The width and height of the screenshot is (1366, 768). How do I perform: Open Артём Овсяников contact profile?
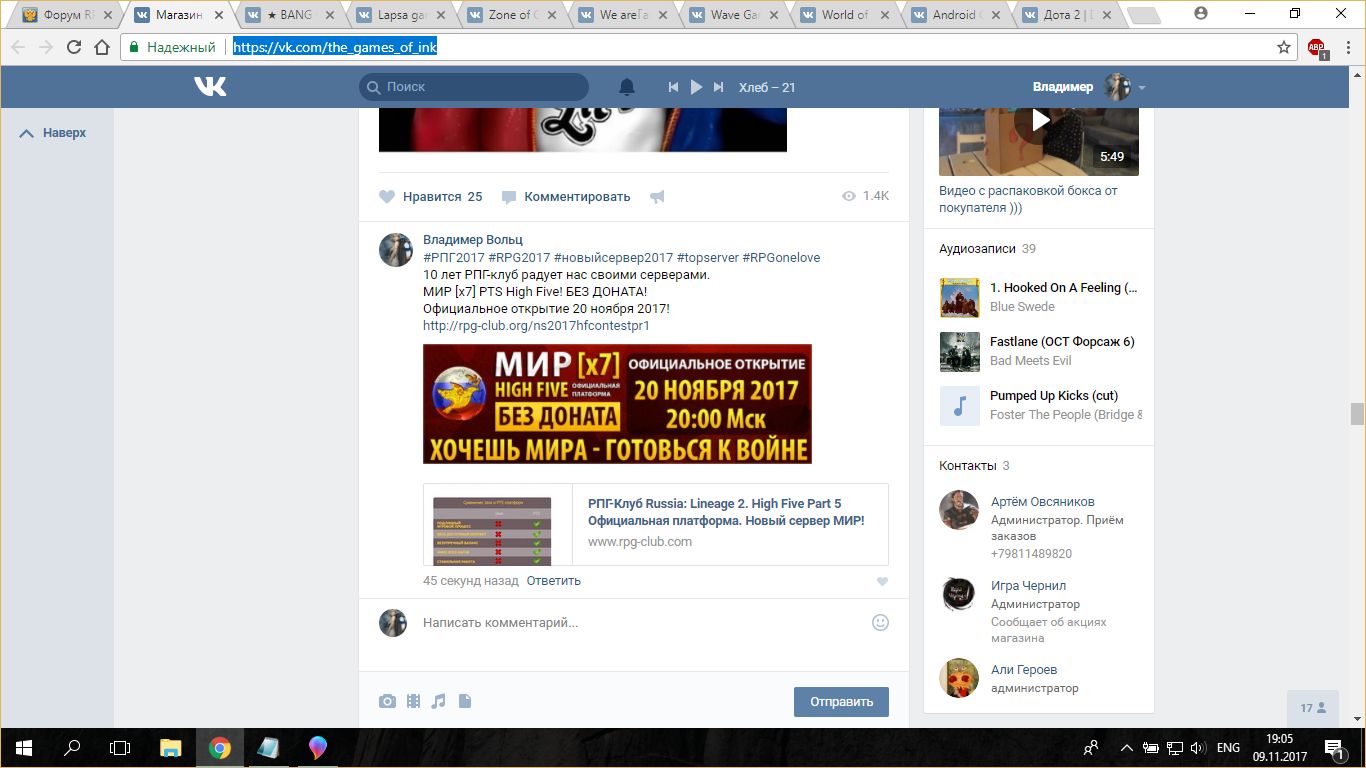(1042, 502)
